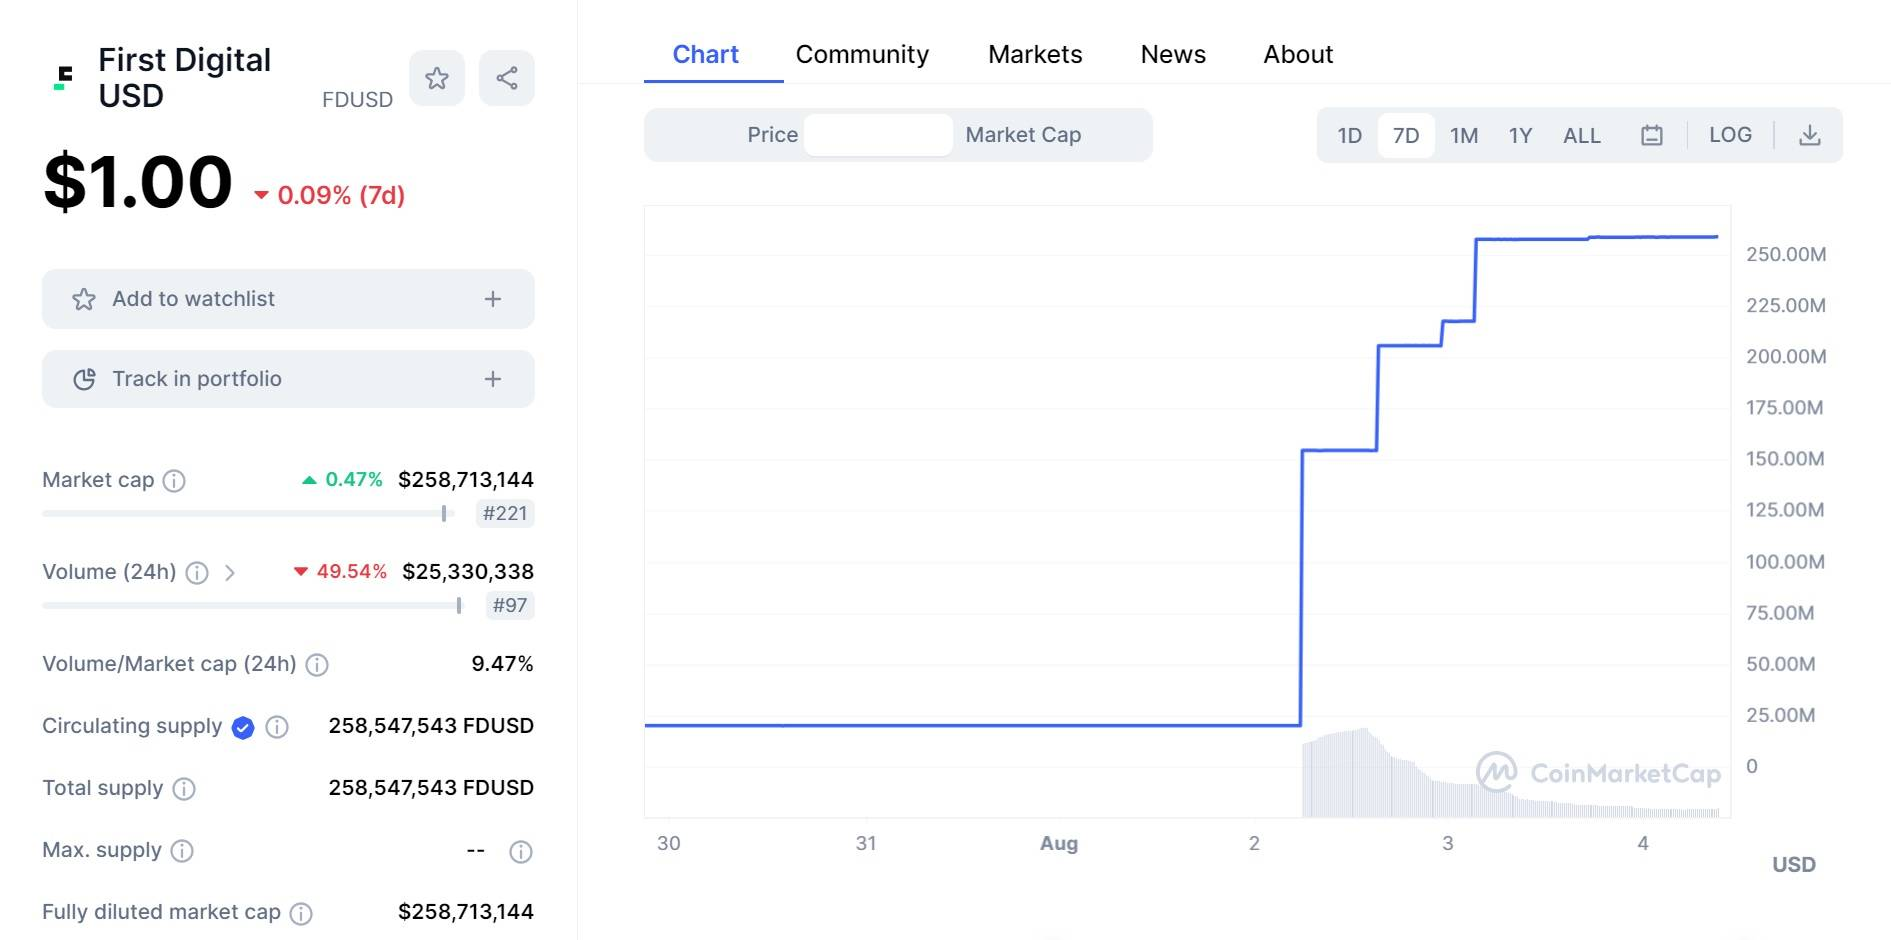Click the $258,713,144 market cap value
This screenshot has height=940, width=1891.
tap(466, 480)
